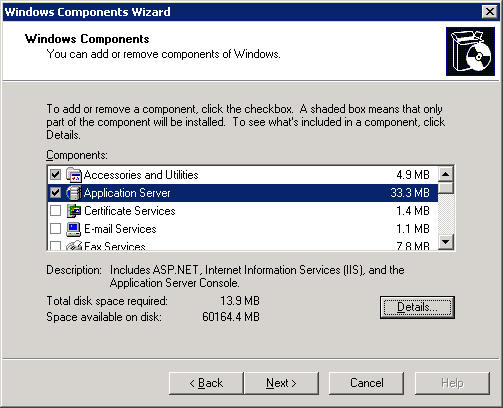Click the setup box and CD icon
The image size is (503, 408).
point(470,51)
